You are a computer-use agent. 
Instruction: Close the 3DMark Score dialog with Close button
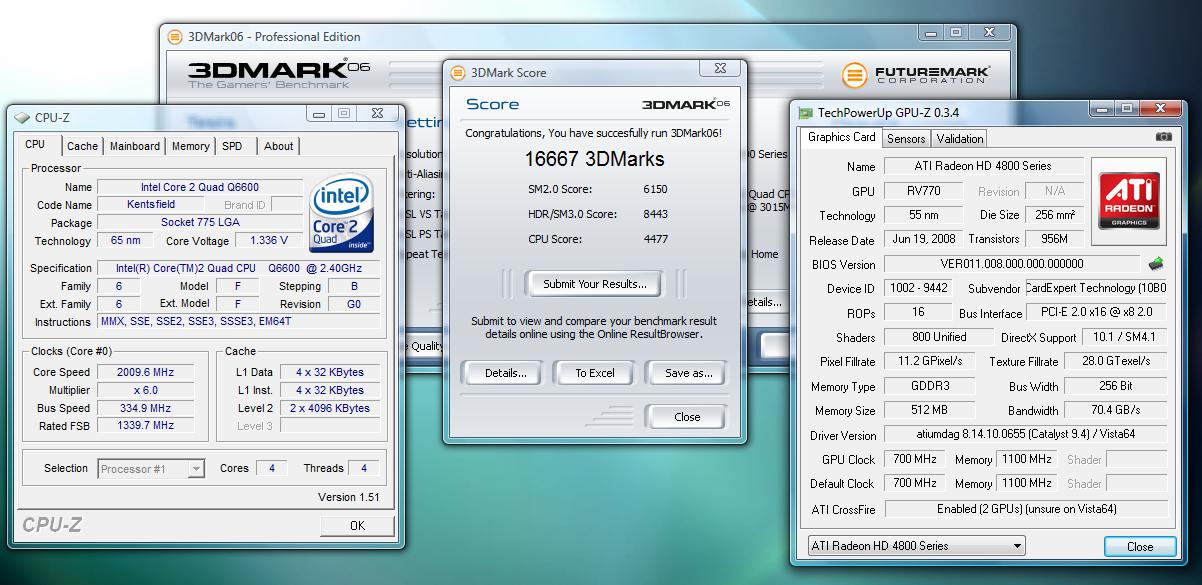pos(687,417)
